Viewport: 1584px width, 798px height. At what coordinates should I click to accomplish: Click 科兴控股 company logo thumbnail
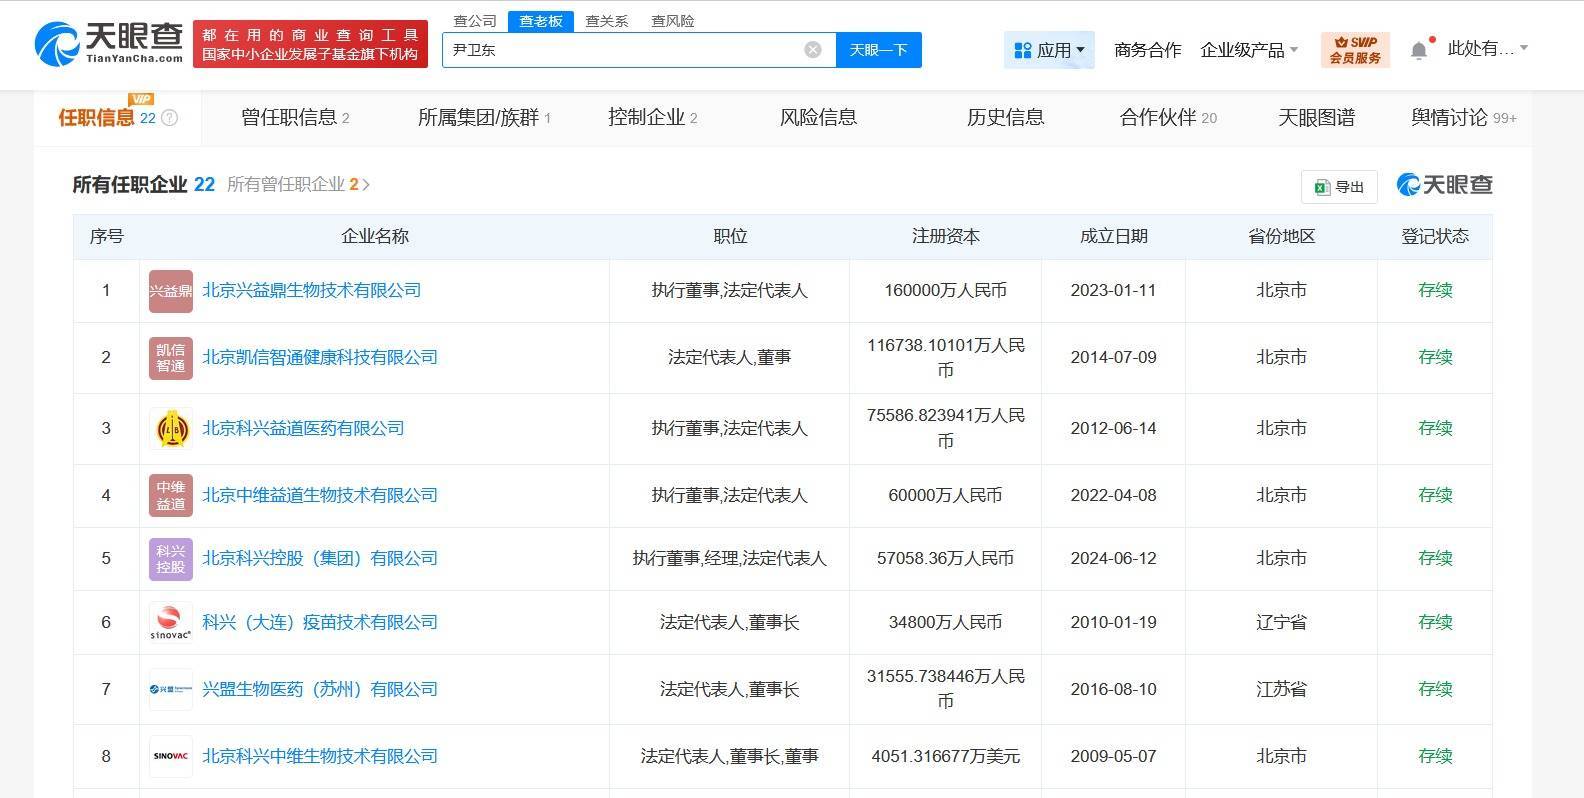171,559
